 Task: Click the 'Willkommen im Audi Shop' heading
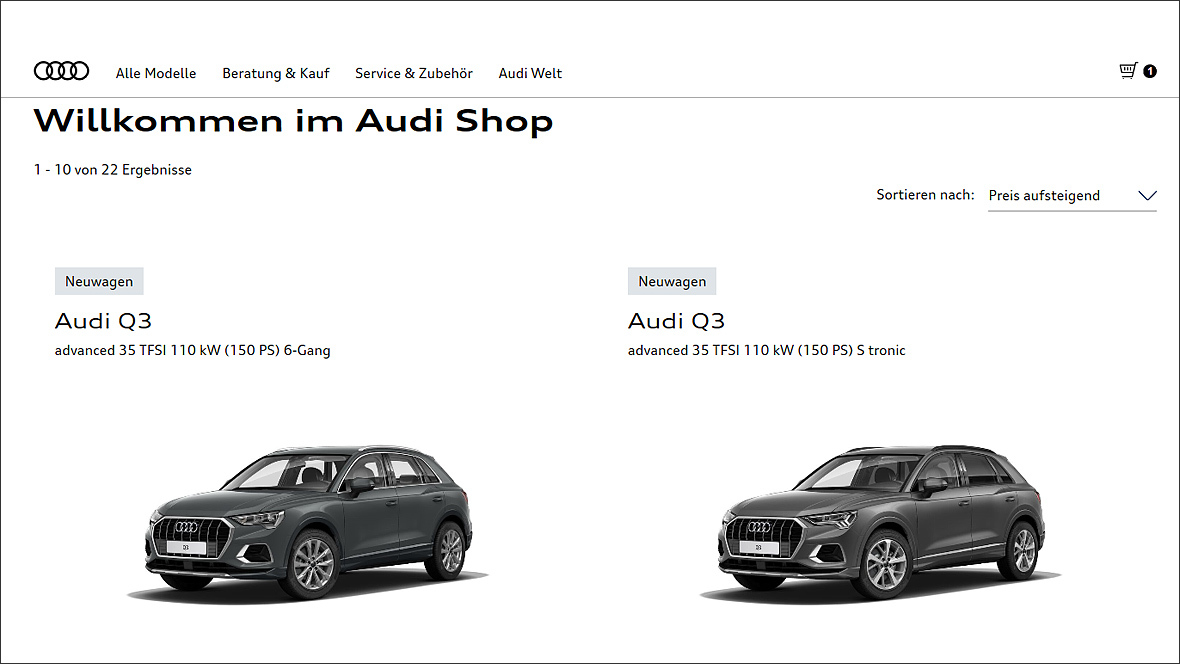(293, 121)
